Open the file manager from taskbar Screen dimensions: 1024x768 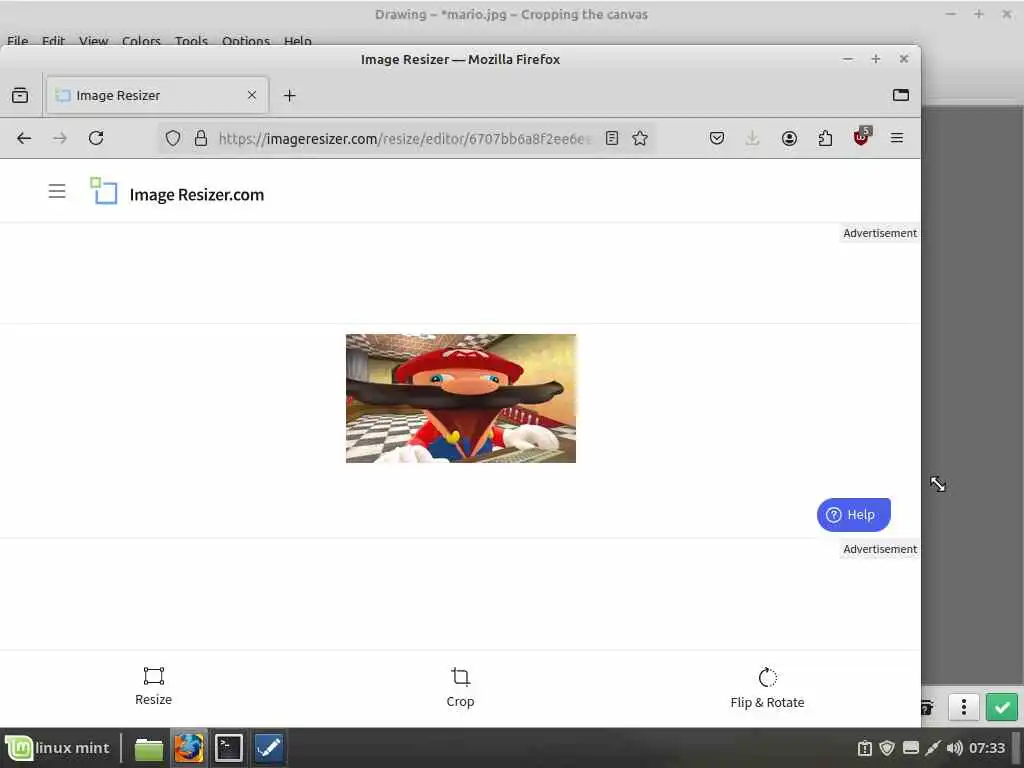pyautogui.click(x=149, y=748)
